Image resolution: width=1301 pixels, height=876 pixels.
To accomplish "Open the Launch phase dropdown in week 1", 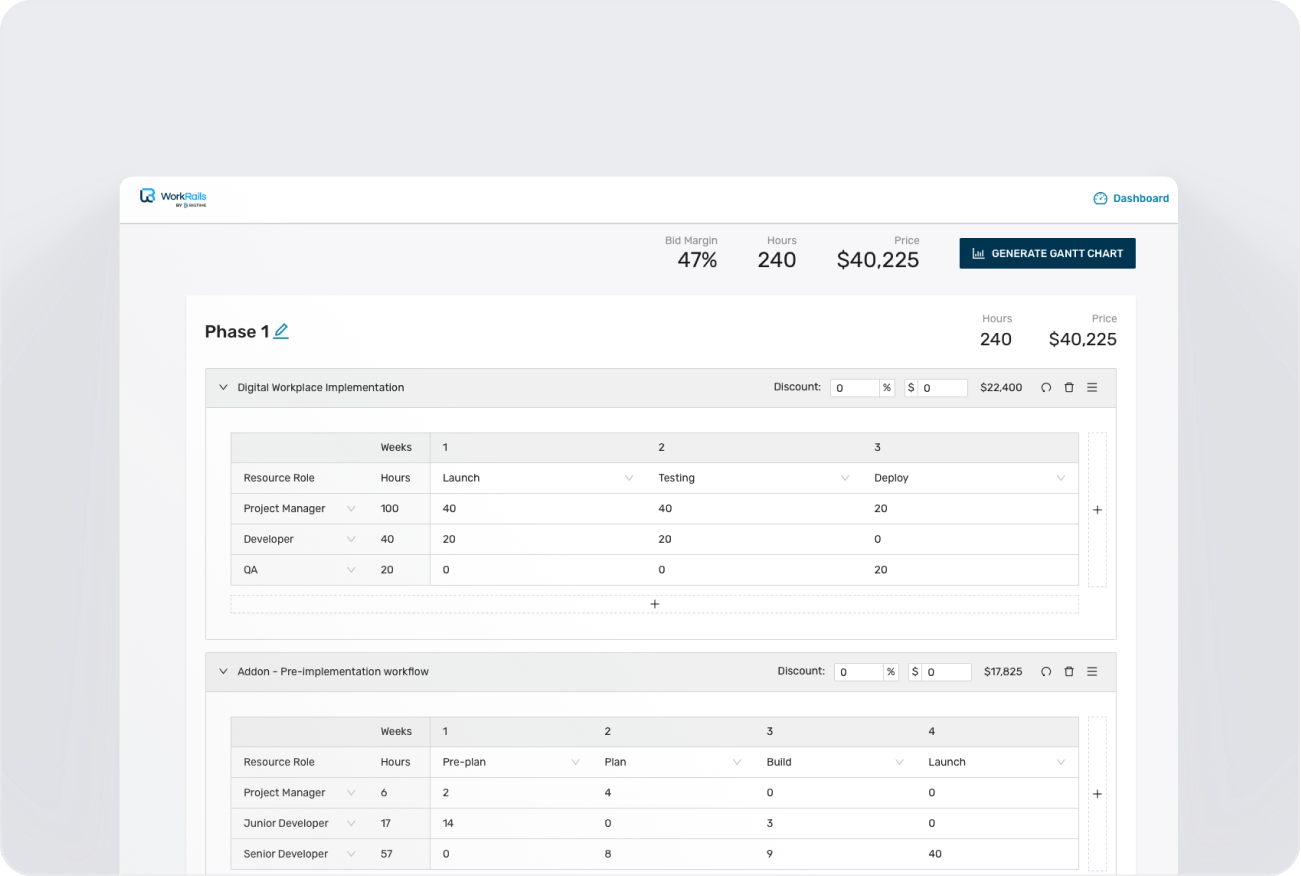I will click(538, 478).
